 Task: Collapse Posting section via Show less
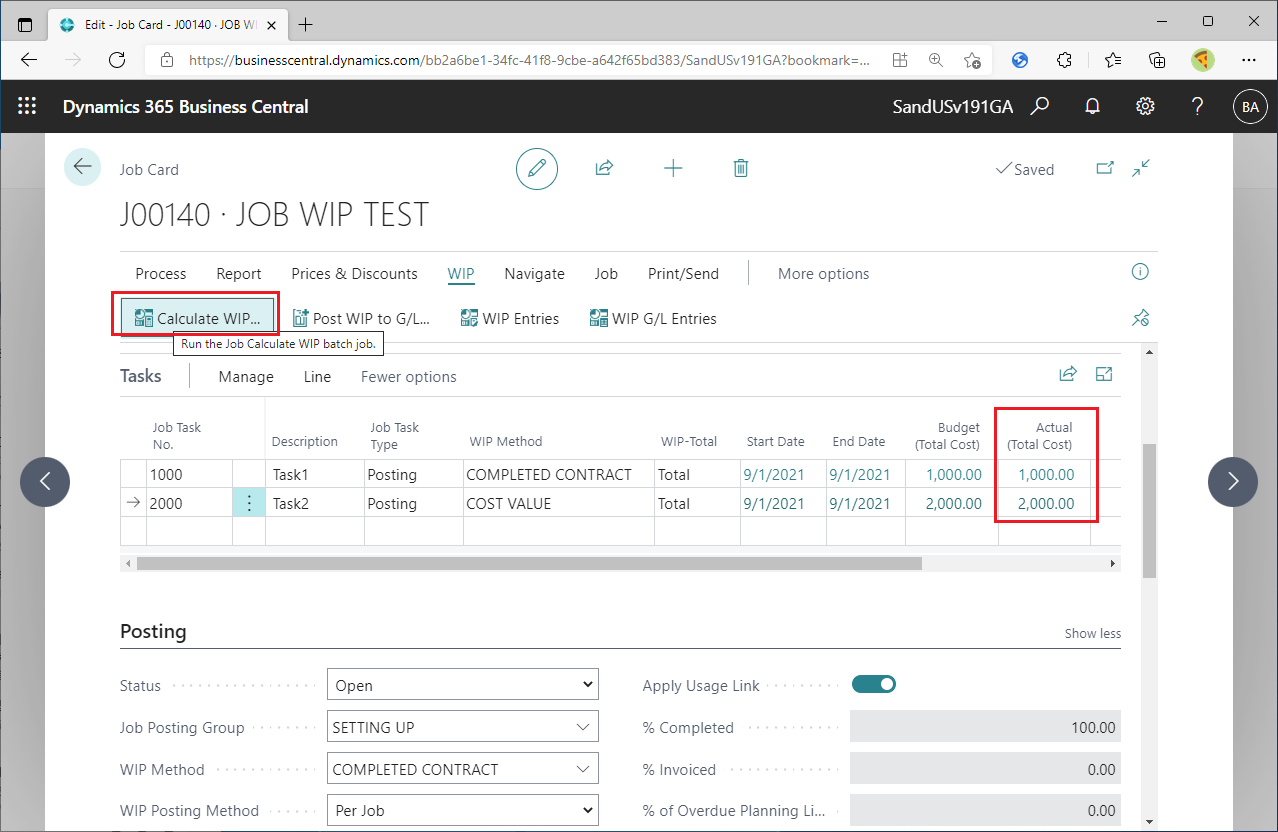1093,633
